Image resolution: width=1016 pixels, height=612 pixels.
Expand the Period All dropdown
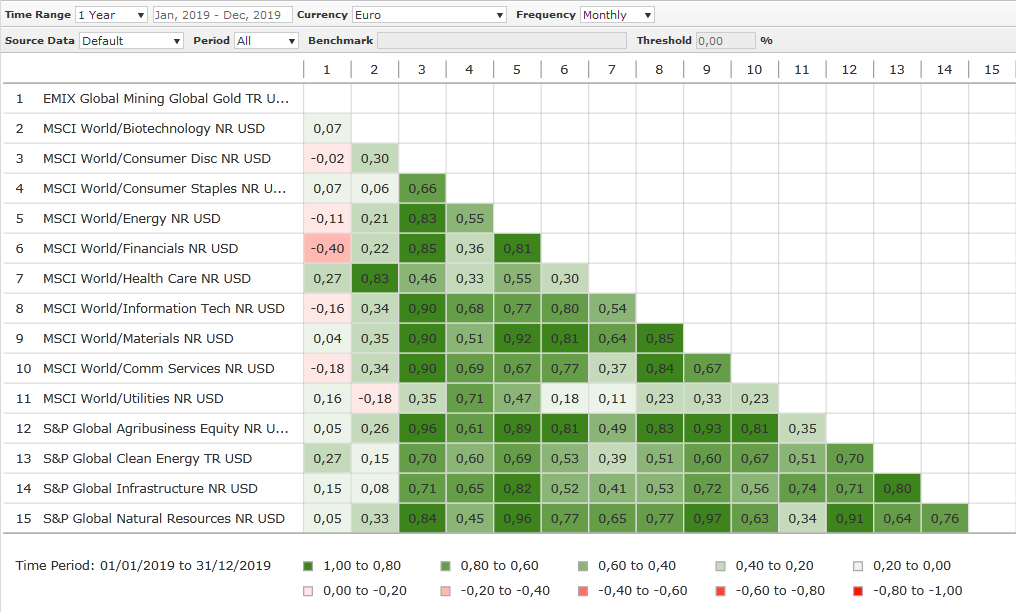pyautogui.click(x=266, y=41)
